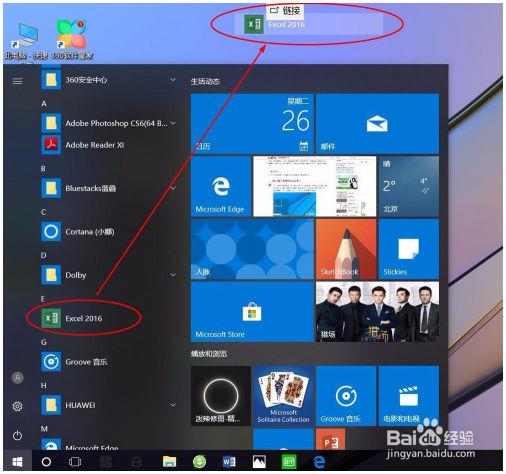Open Excel 2016 from the app list
This screenshot has height=474, width=506.
(108, 318)
